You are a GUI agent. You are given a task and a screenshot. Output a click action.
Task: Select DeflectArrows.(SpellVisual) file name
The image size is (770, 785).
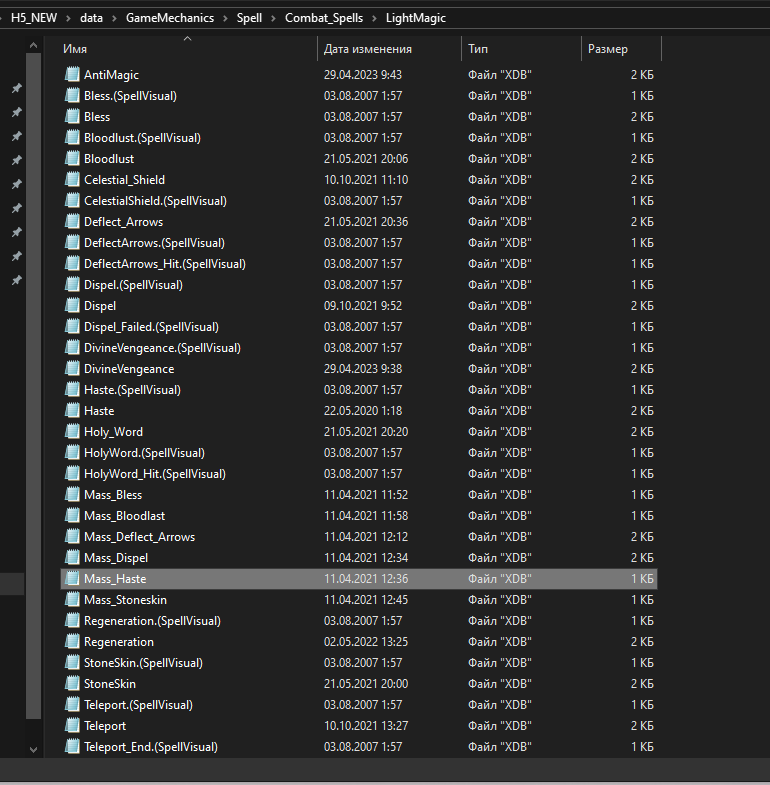point(154,243)
